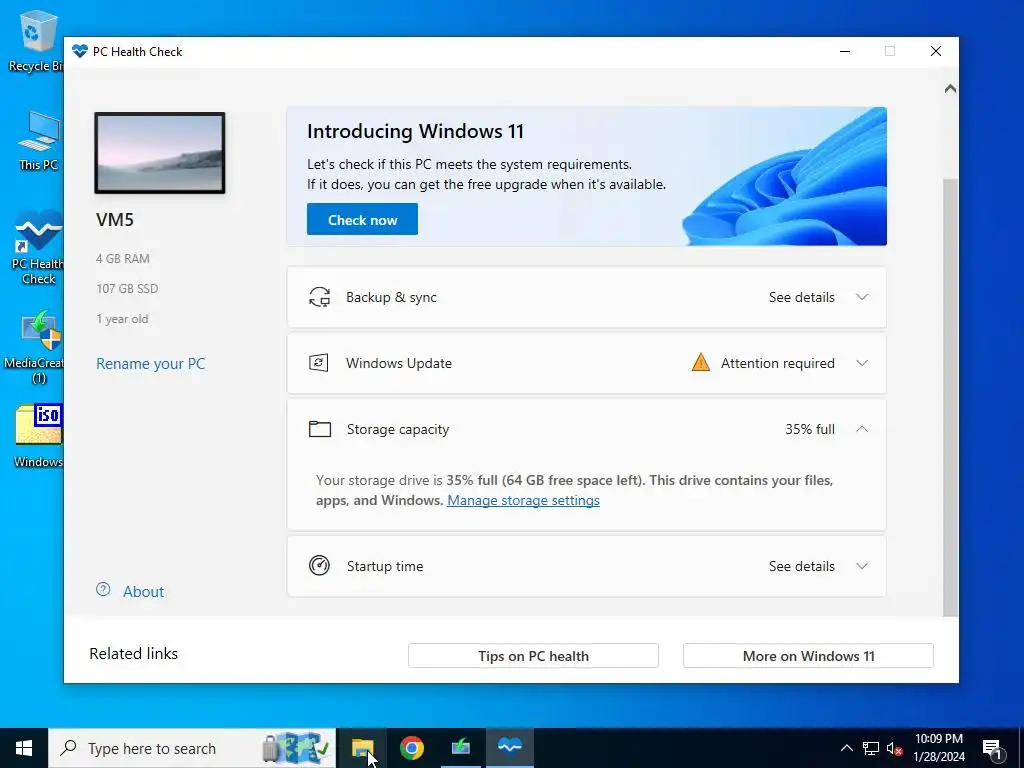Expand the Windows Update section
This screenshot has height=768, width=1024.
click(x=862, y=363)
